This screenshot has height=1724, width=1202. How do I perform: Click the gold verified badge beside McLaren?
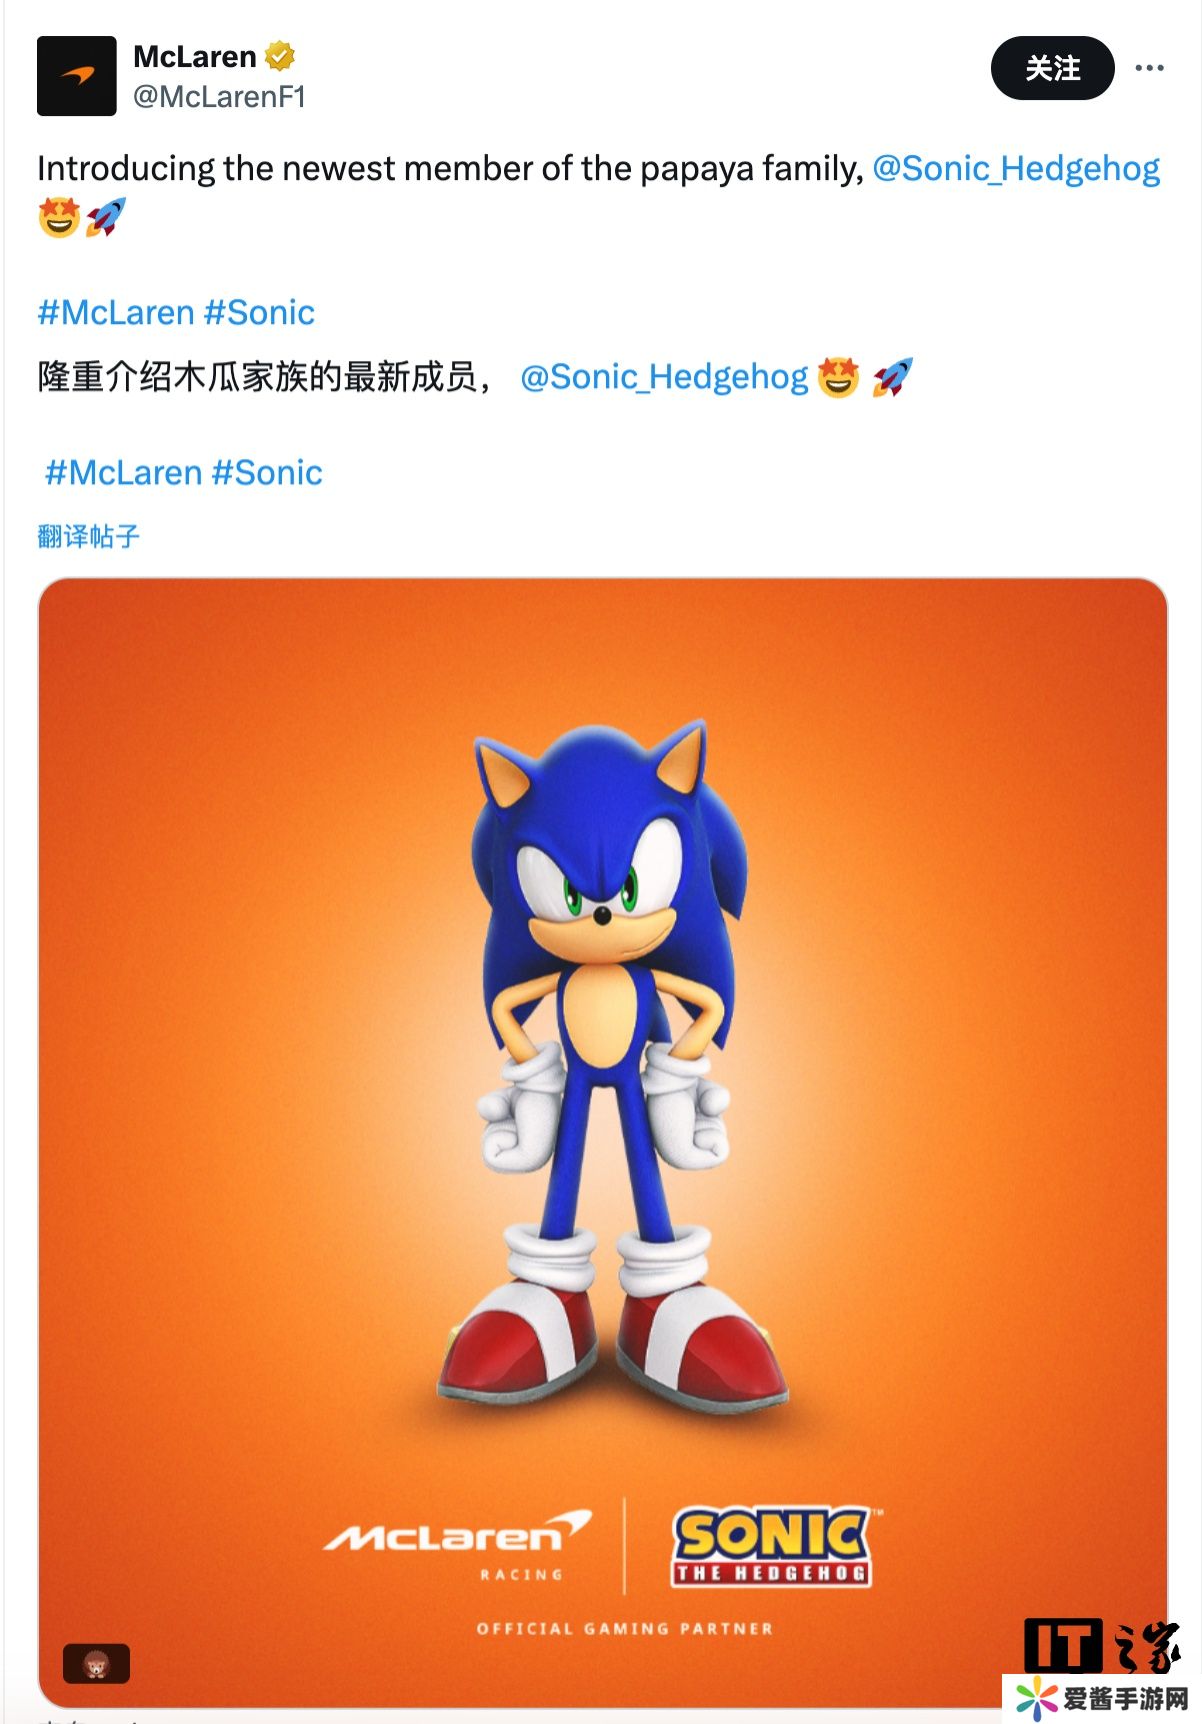[x=280, y=56]
